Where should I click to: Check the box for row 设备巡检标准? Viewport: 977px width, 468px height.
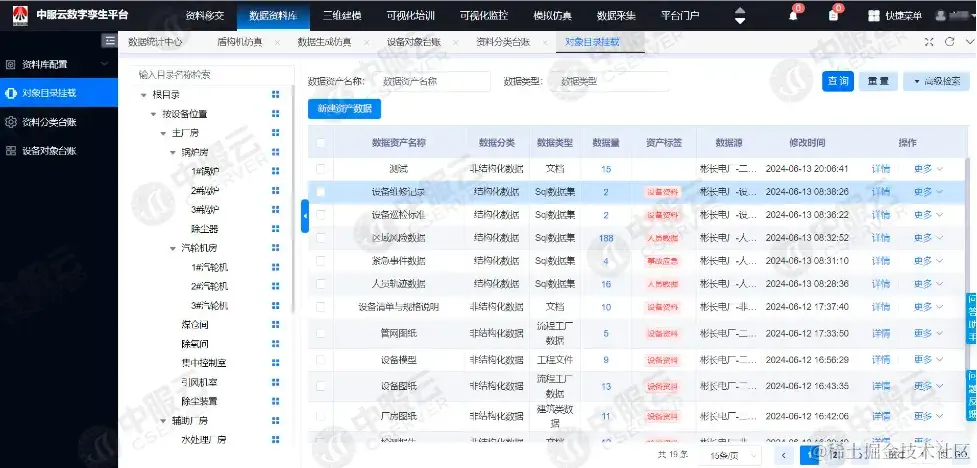click(320, 215)
